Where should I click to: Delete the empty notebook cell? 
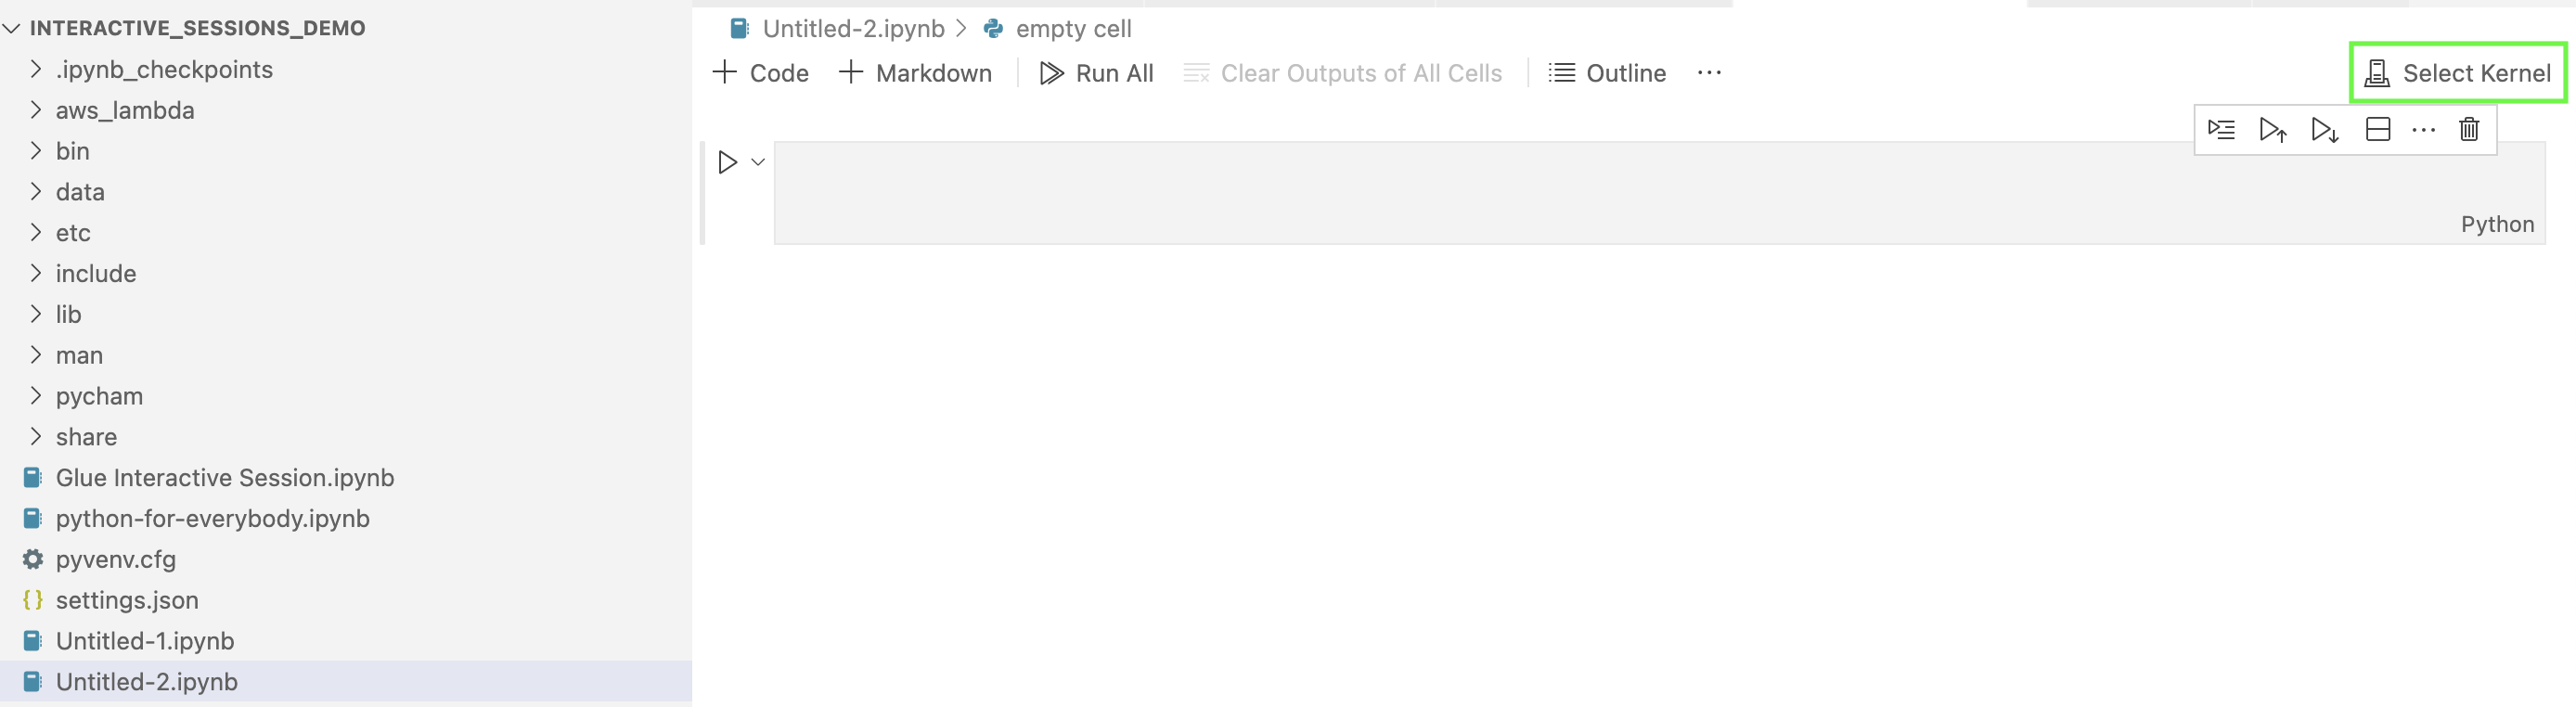pos(2468,129)
